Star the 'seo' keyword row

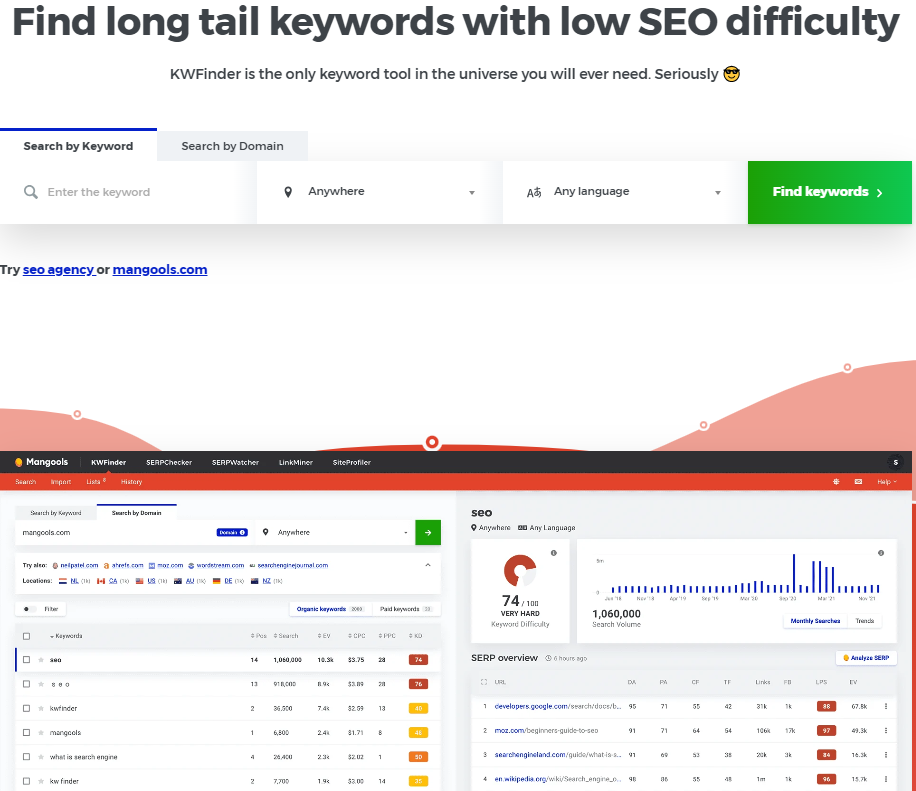(x=41, y=660)
